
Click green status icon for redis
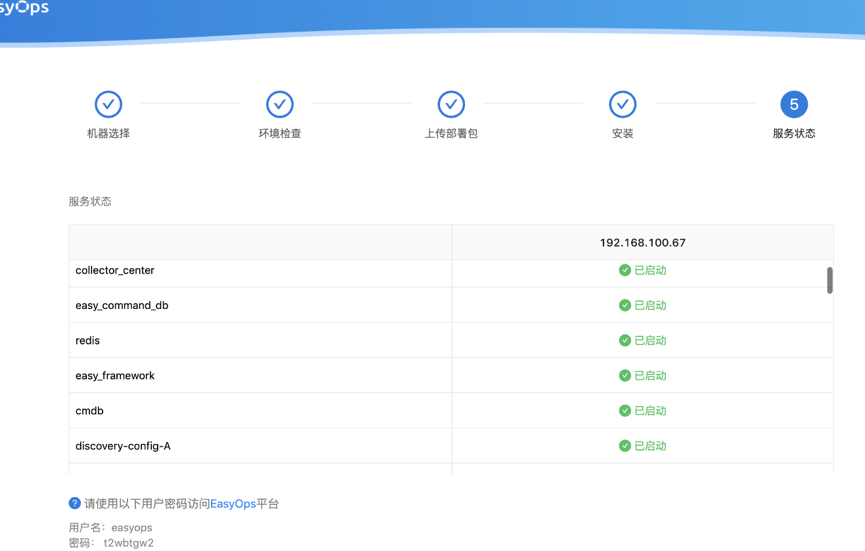pos(624,340)
